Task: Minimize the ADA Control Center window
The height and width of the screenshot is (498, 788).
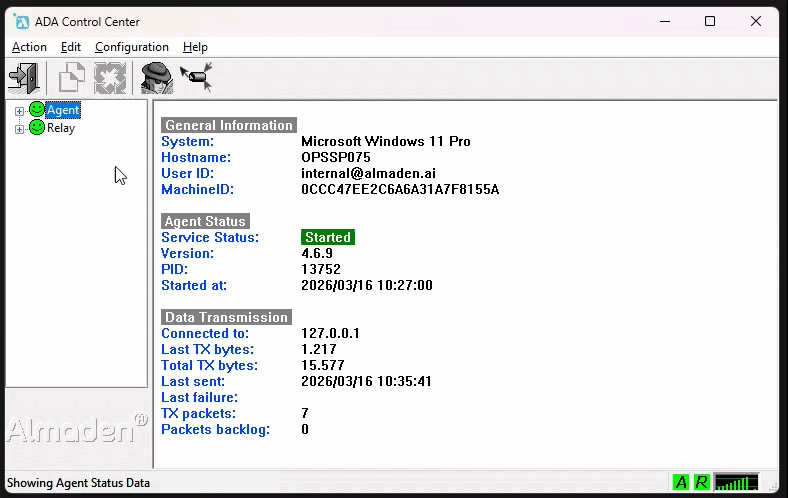Action: point(665,22)
